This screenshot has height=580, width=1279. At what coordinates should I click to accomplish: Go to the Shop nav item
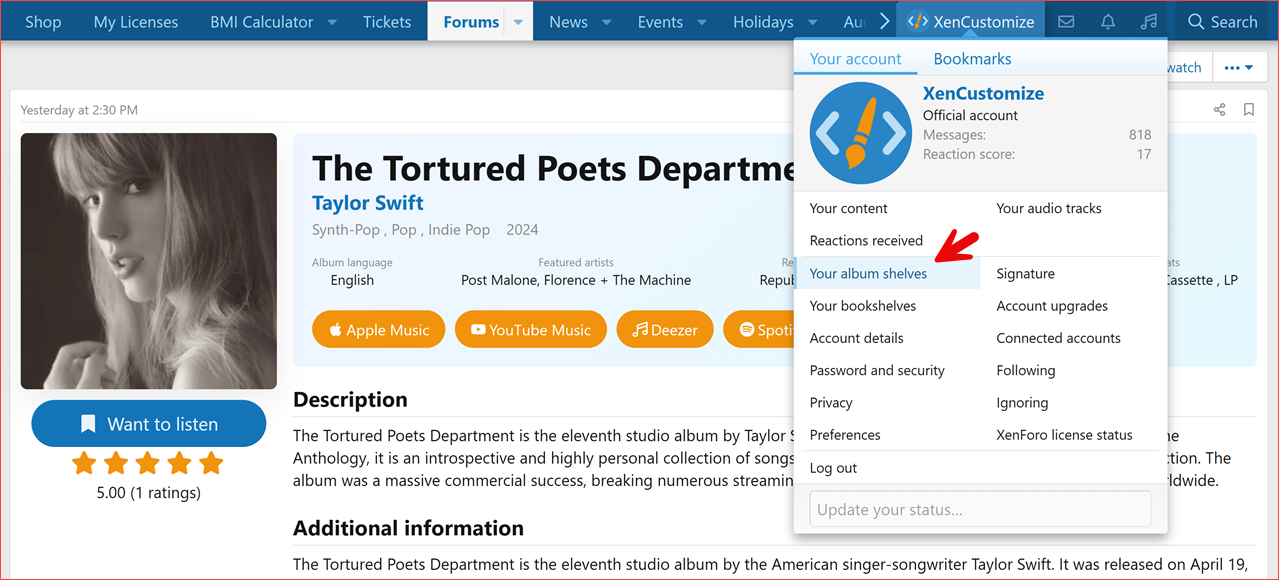pos(43,22)
